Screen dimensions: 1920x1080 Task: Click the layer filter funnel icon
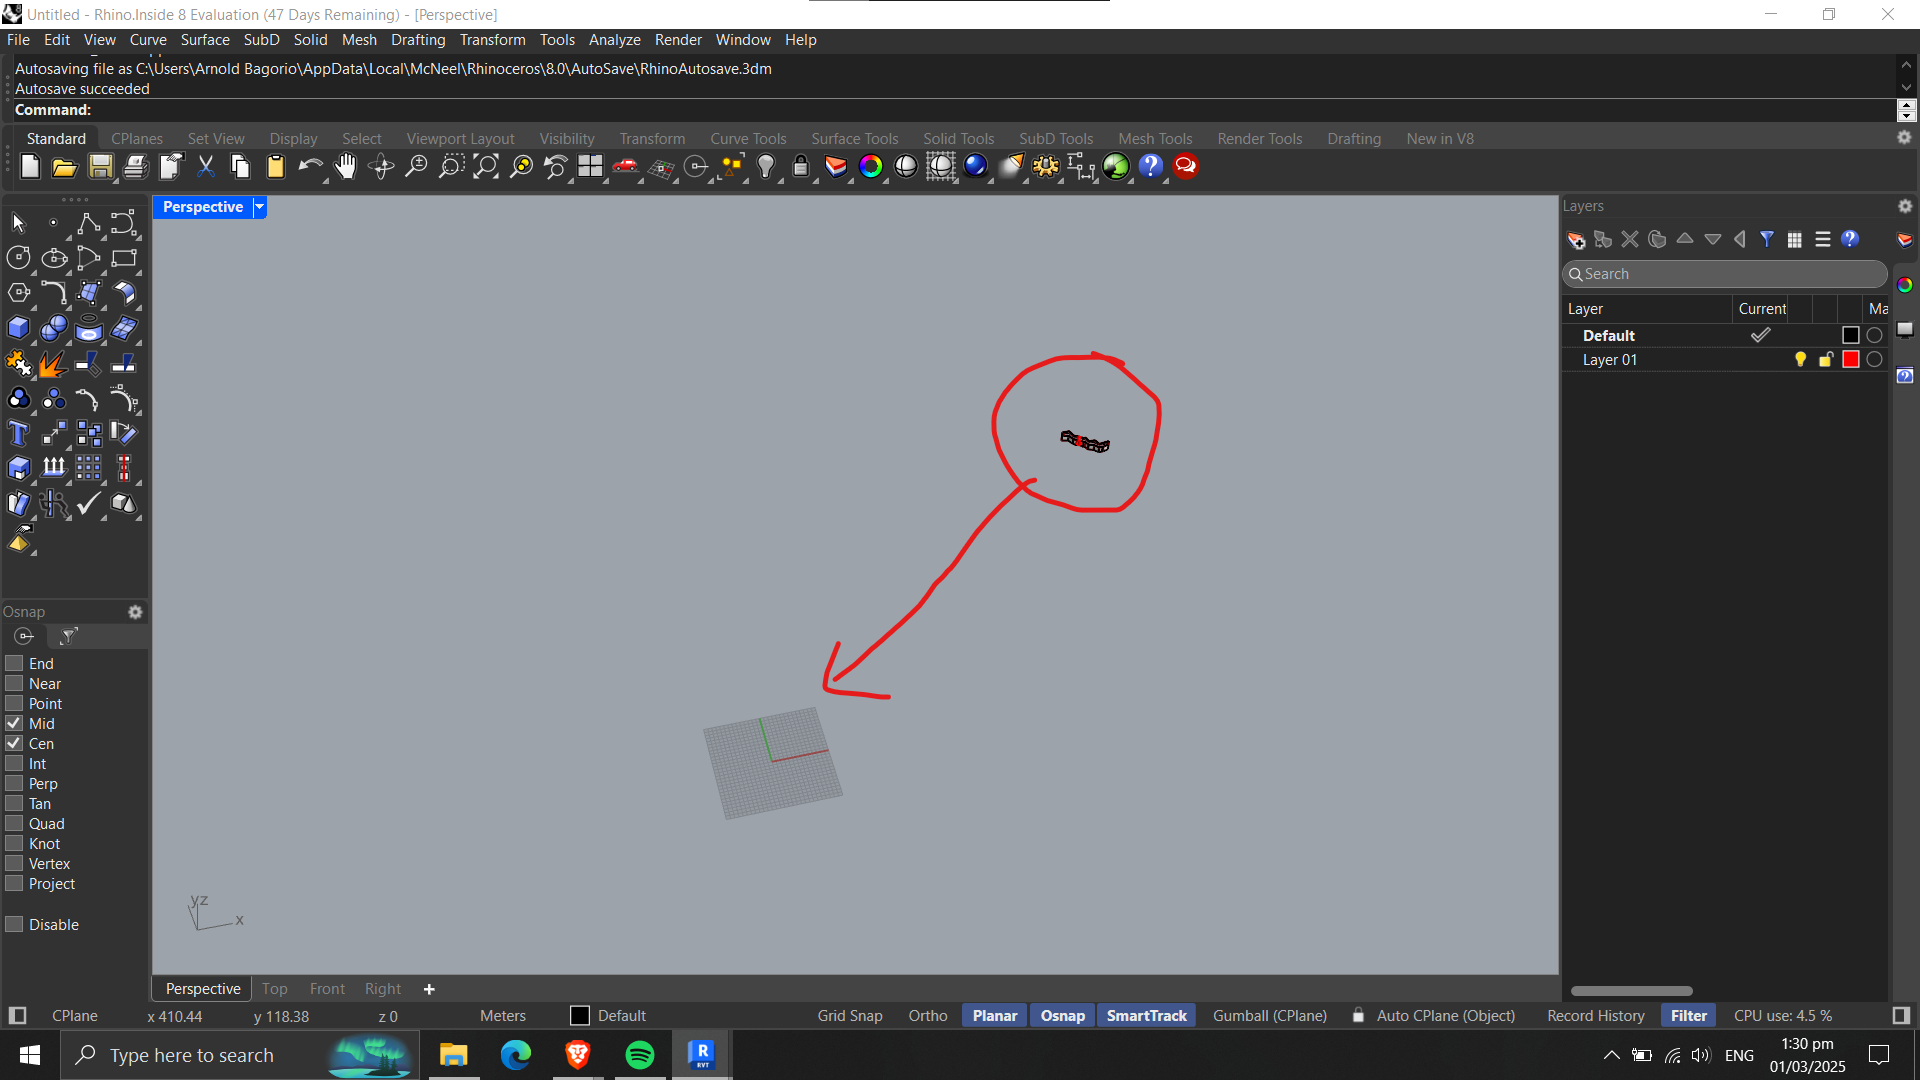(x=1768, y=239)
